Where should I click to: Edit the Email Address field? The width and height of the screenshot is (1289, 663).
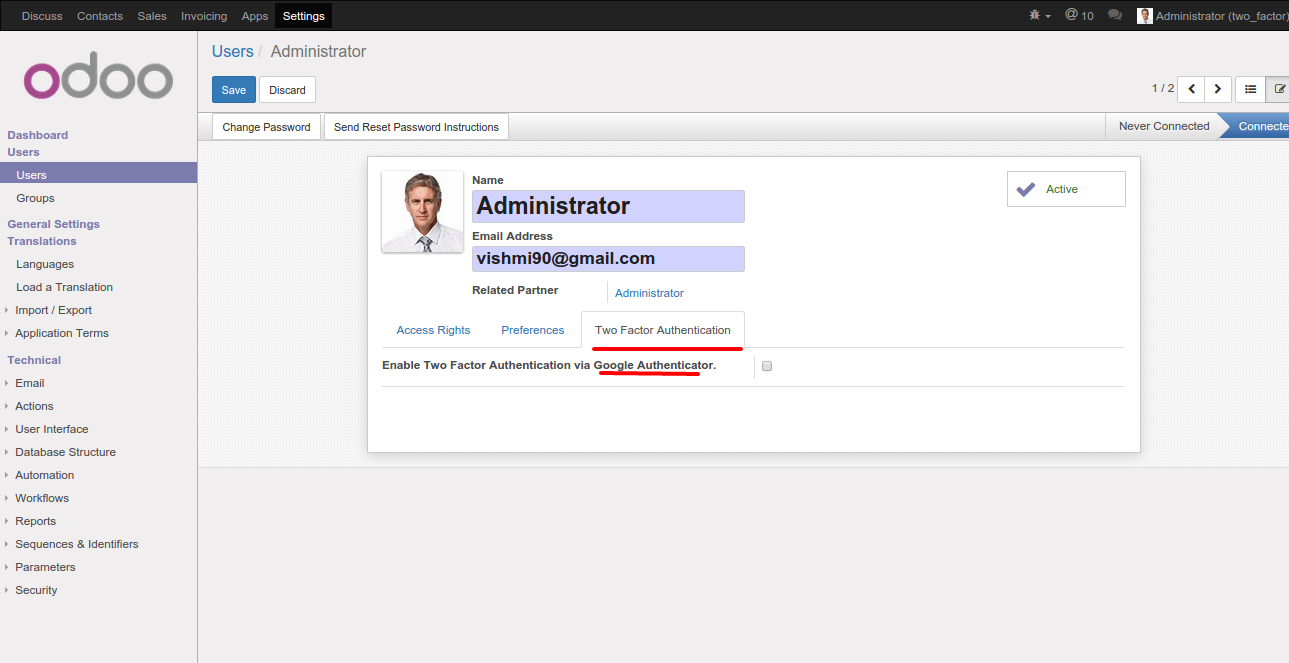(608, 259)
